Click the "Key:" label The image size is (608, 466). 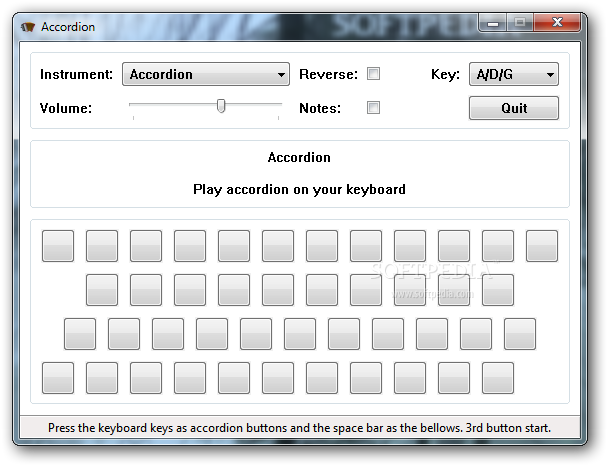pyautogui.click(x=445, y=74)
